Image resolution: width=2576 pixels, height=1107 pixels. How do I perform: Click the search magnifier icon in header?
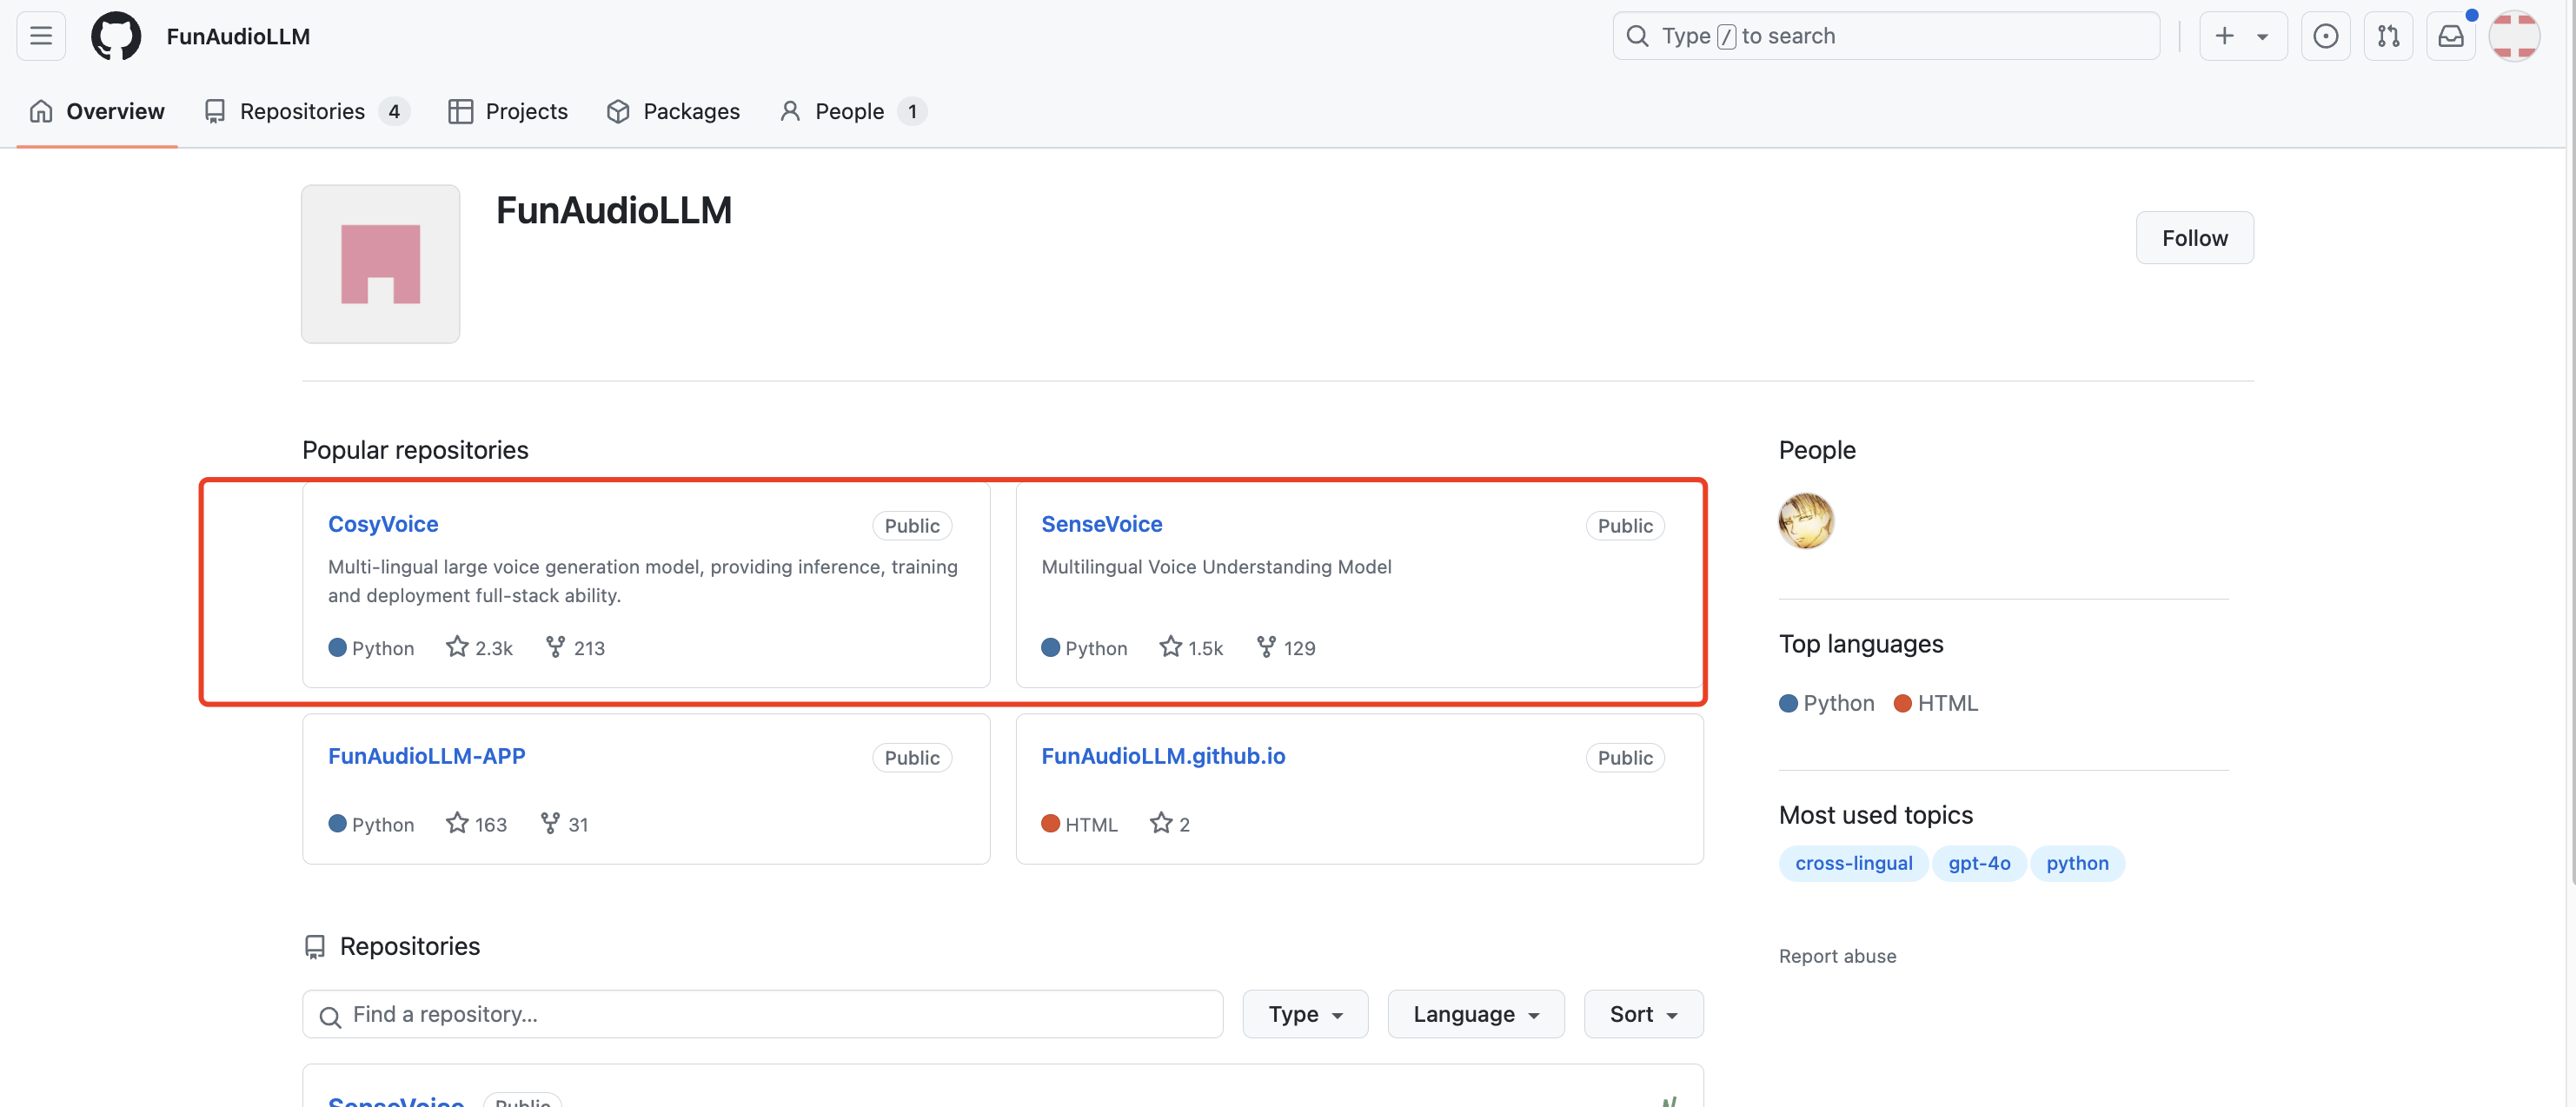(1637, 36)
